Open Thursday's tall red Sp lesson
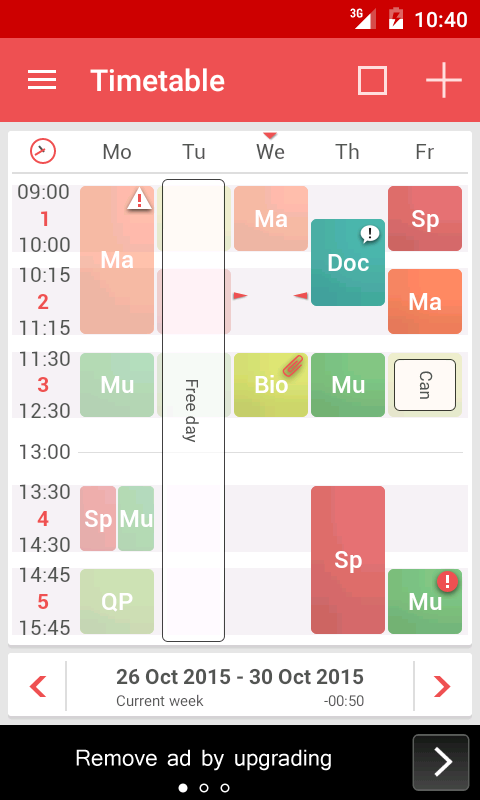Screen dimensions: 480x800 coord(348,560)
